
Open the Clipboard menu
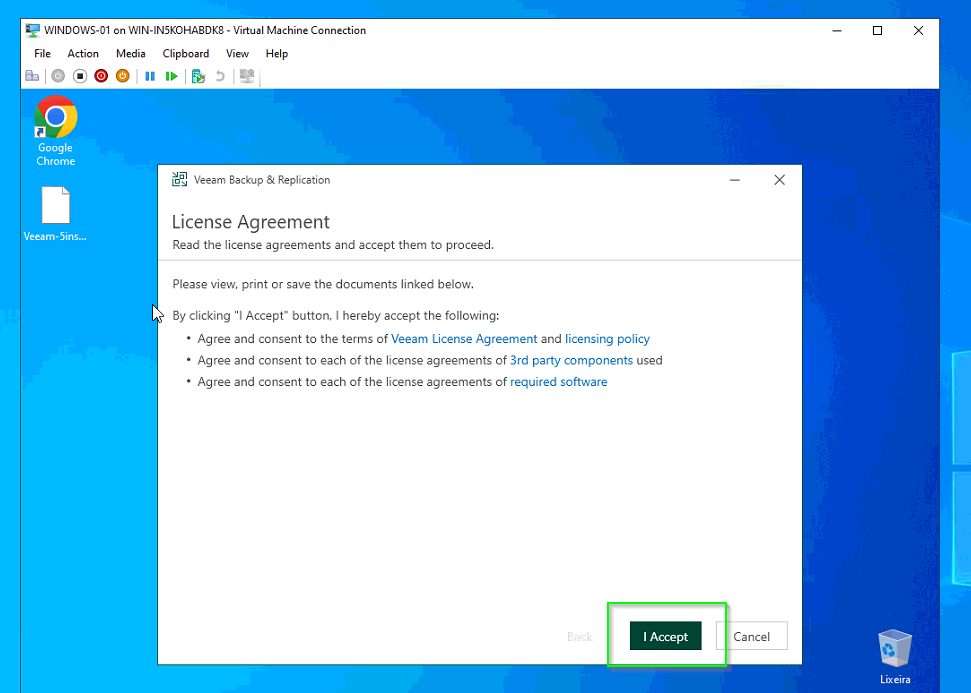pyautogui.click(x=186, y=54)
